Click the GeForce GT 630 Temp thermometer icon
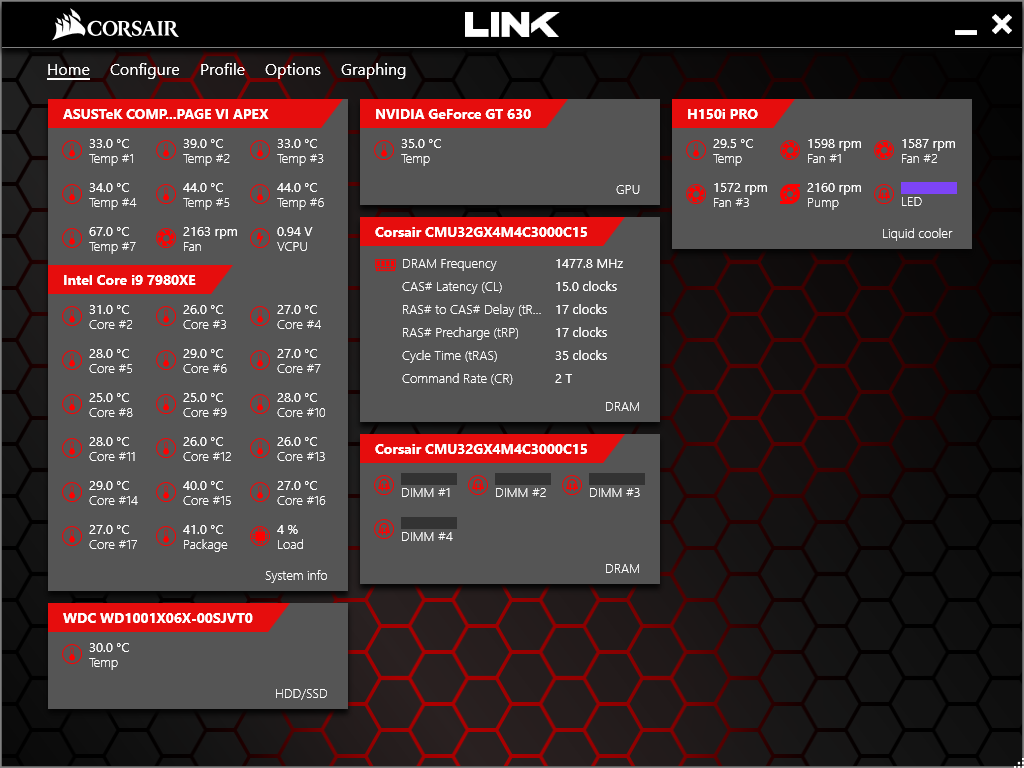Image resolution: width=1024 pixels, height=768 pixels. pos(384,151)
